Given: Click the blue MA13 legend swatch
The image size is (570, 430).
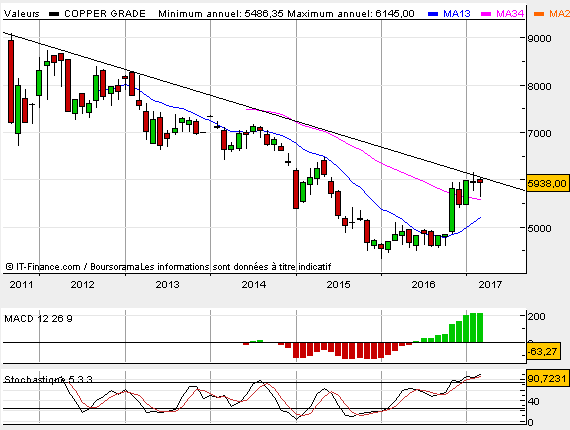Looking at the screenshot, I should 433,14.
